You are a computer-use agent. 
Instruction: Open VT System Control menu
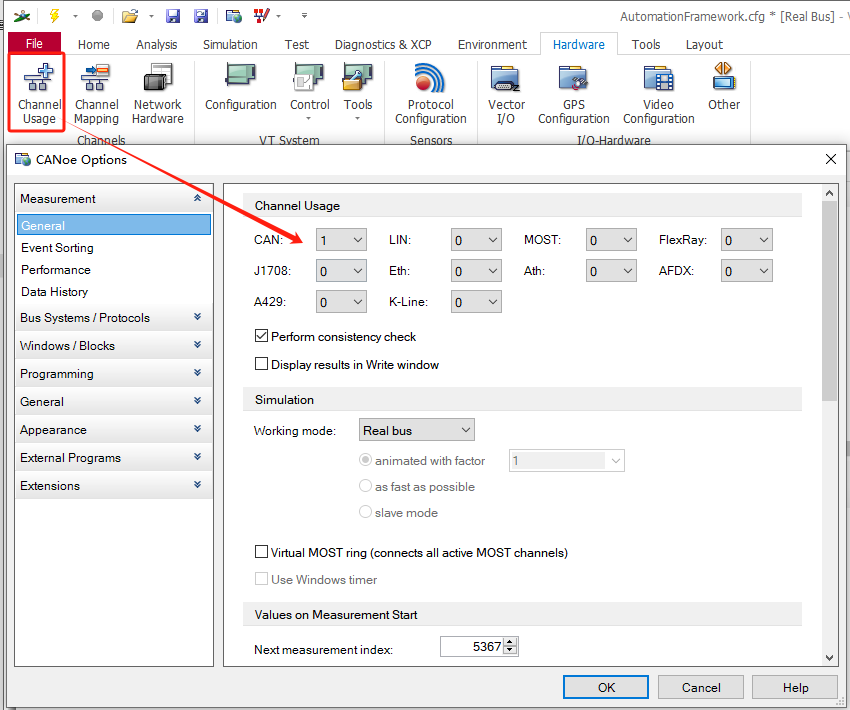coord(309,91)
